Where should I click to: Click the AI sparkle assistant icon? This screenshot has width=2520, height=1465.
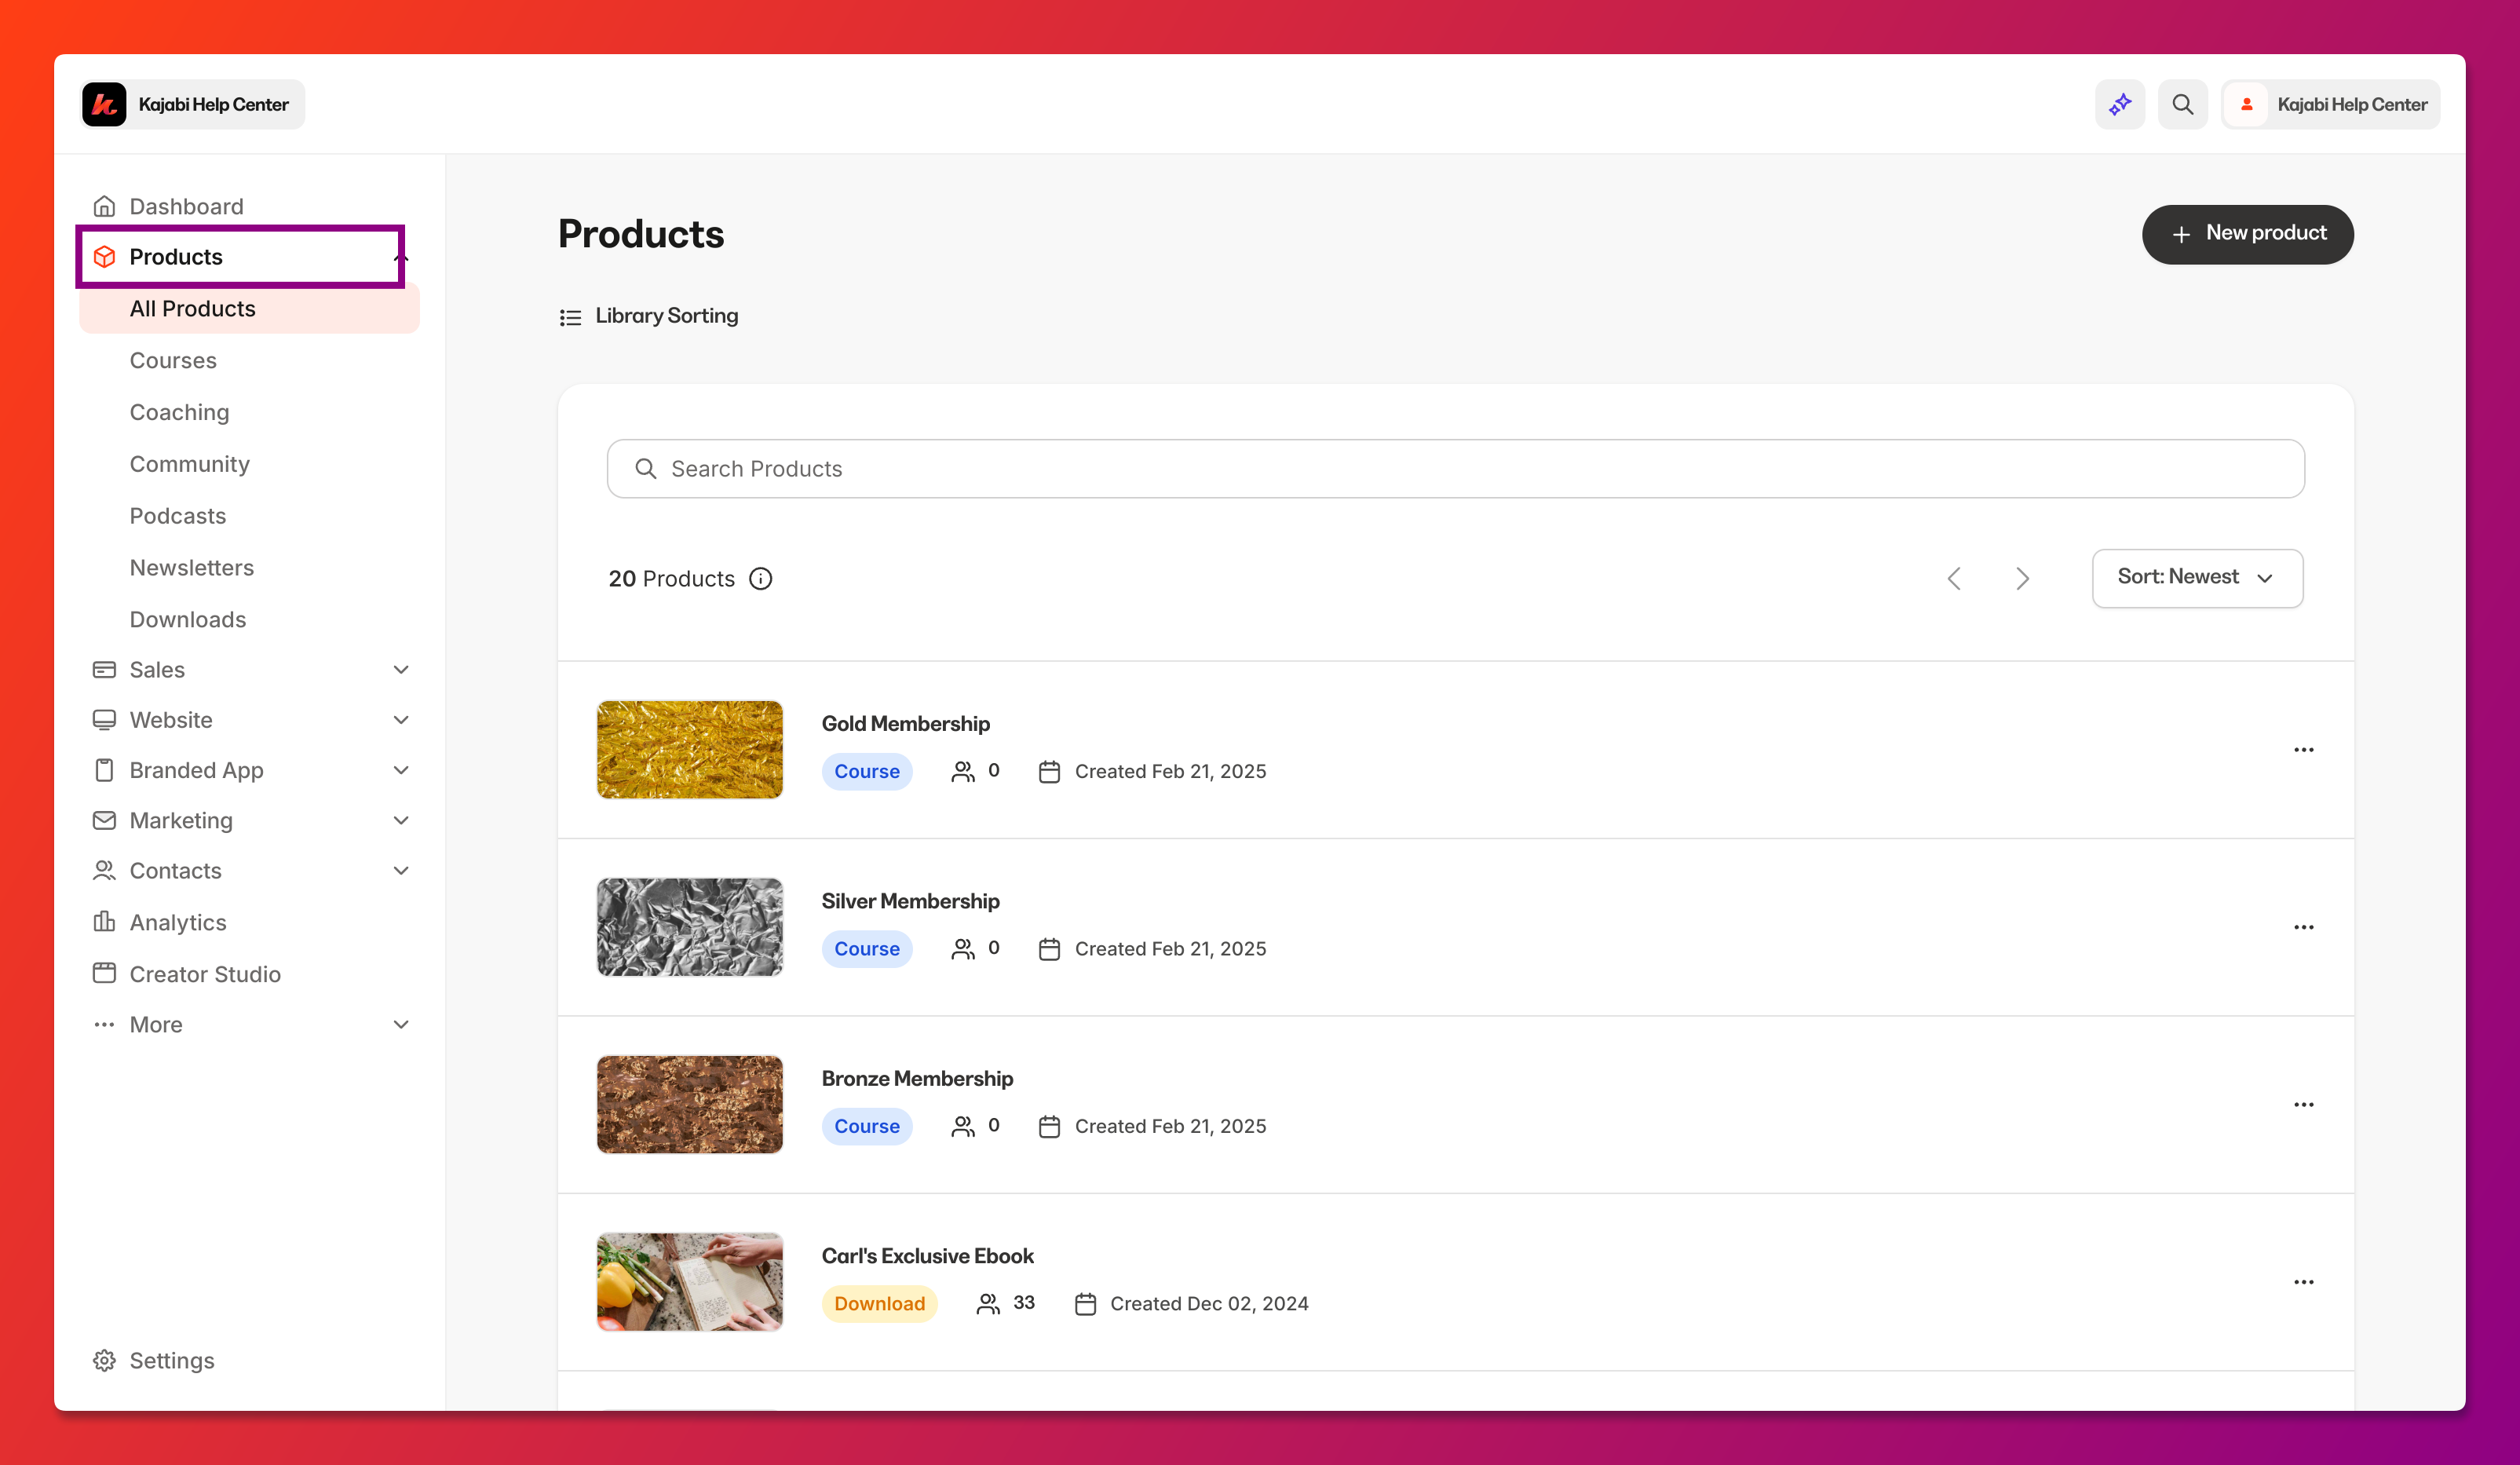(x=2119, y=104)
